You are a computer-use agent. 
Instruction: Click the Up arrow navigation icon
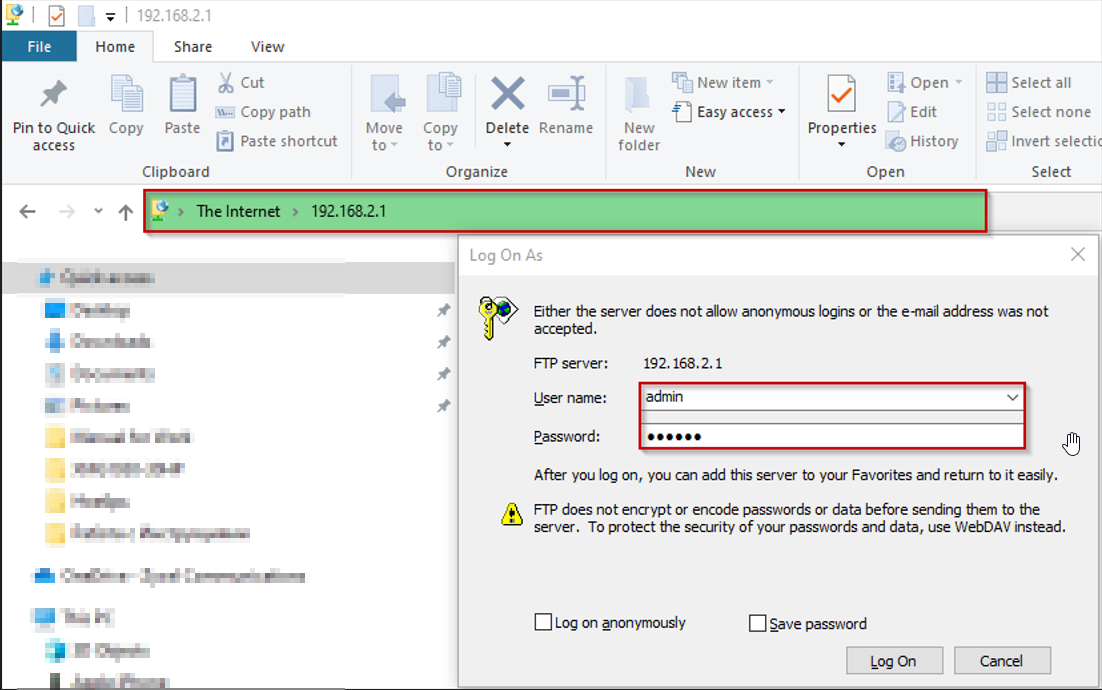[125, 212]
